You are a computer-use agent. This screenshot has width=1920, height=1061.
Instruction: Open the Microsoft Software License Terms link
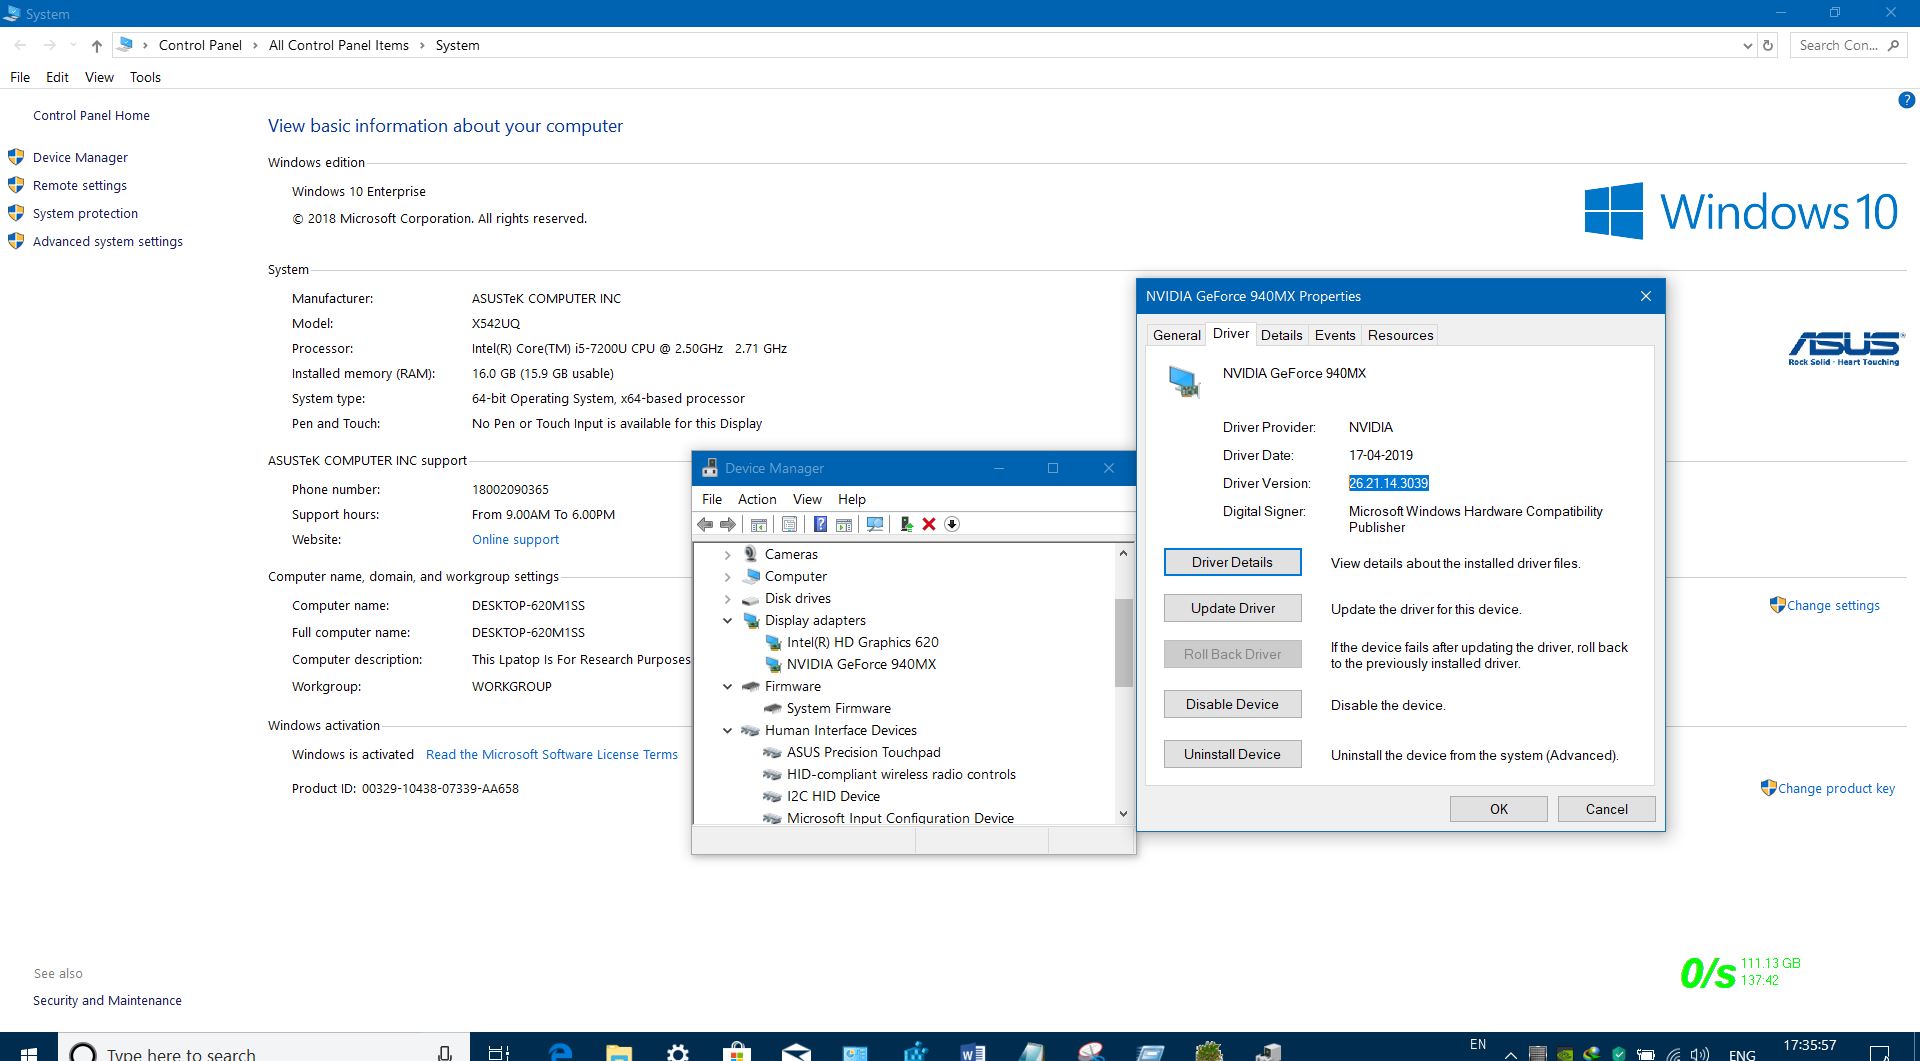pos(552,754)
